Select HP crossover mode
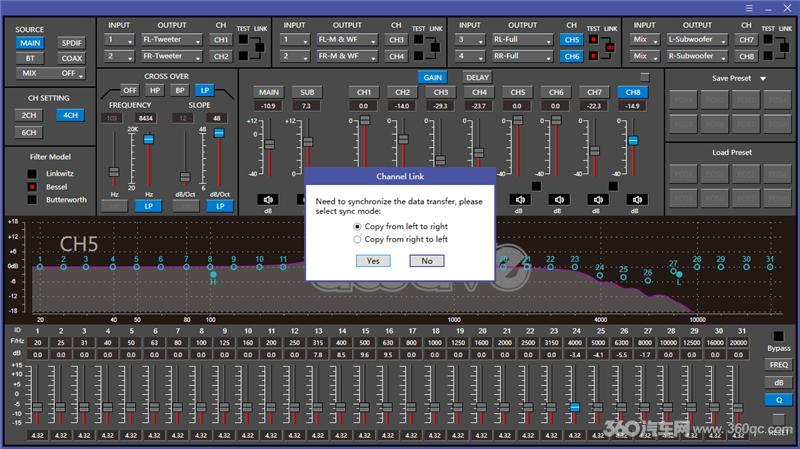The image size is (800, 449). [155, 90]
